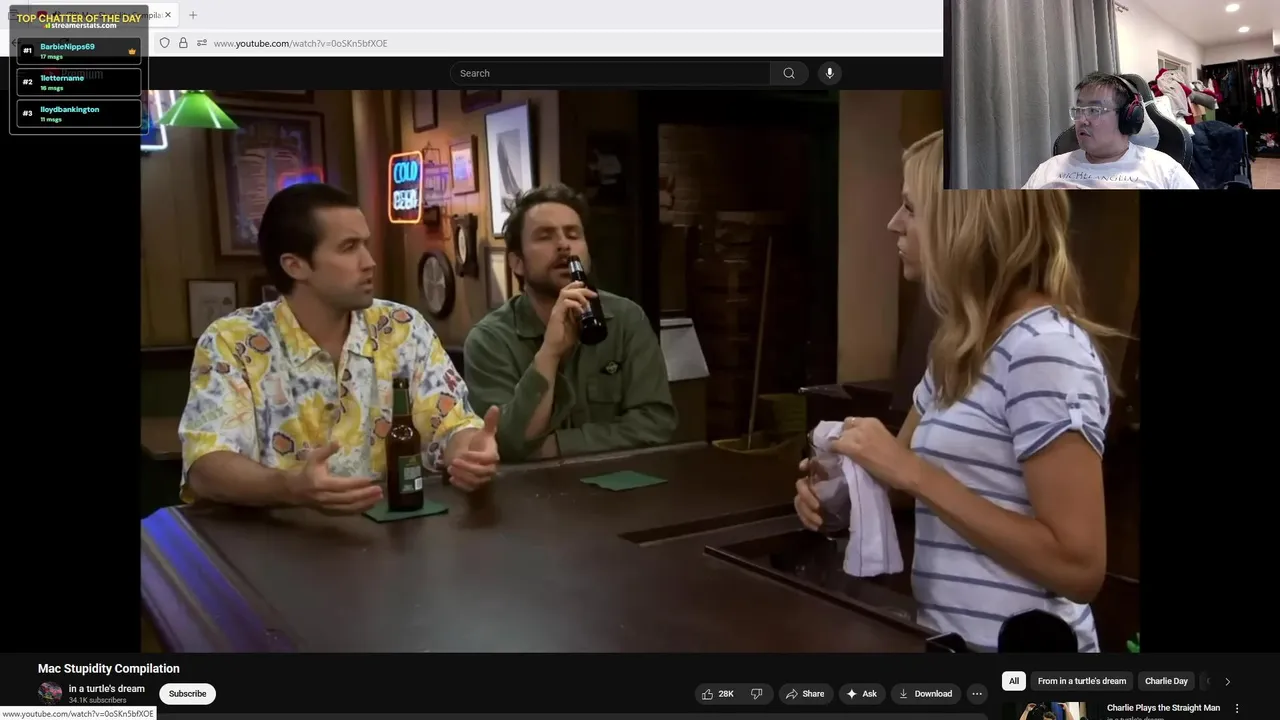Image resolution: width=1280 pixels, height=720 pixels.
Task: Dislike the video
Action: (757, 694)
